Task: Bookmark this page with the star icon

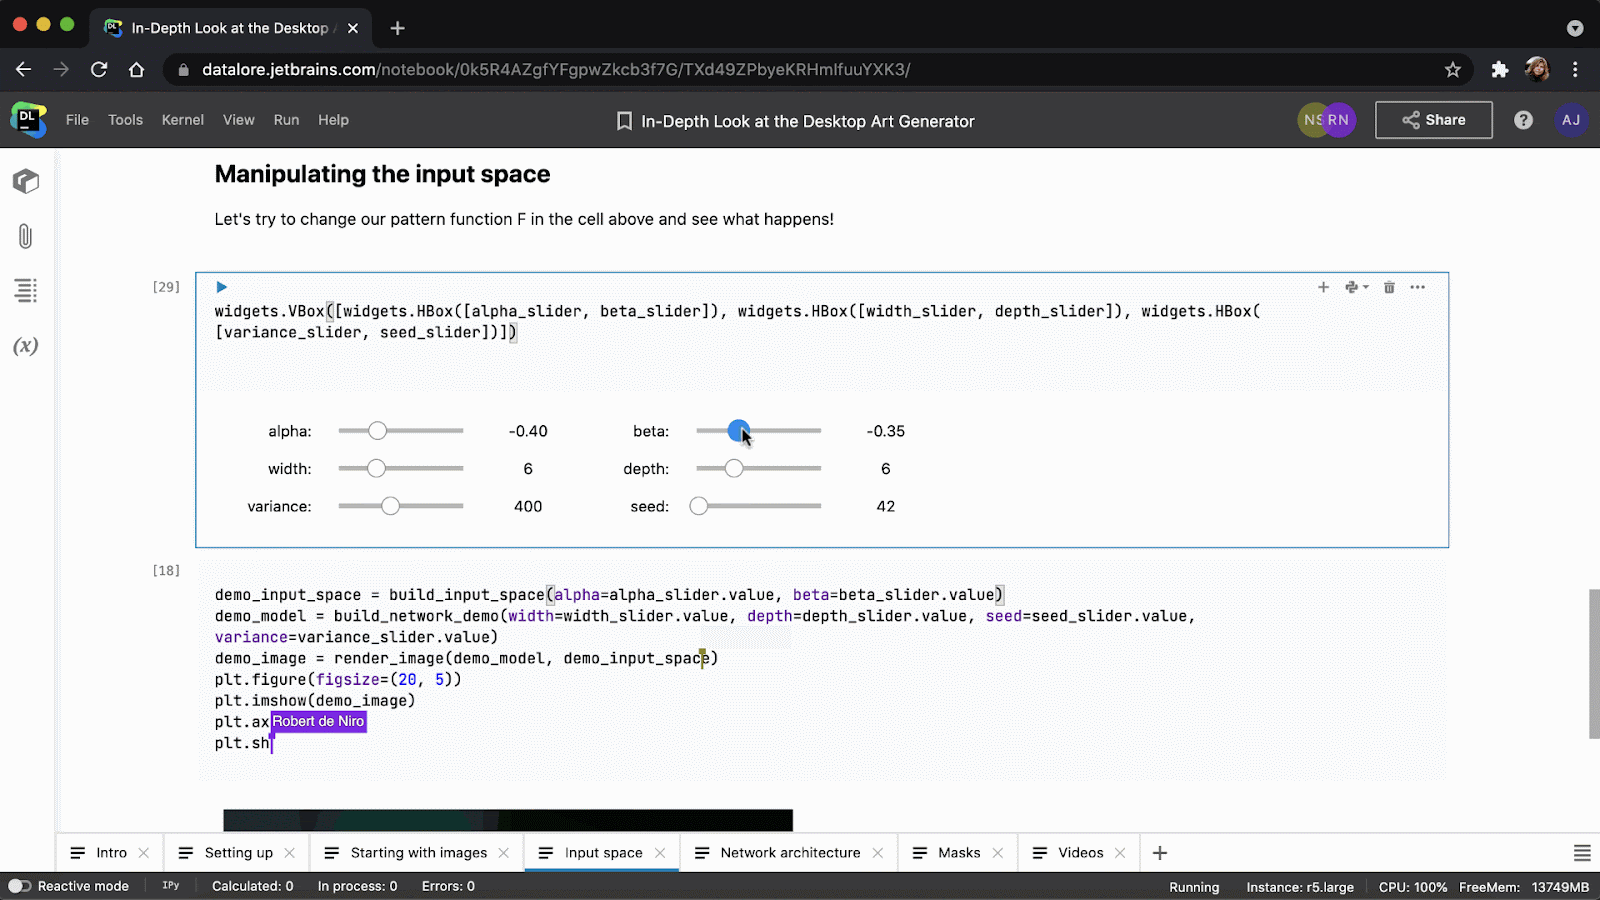Action: [1453, 70]
